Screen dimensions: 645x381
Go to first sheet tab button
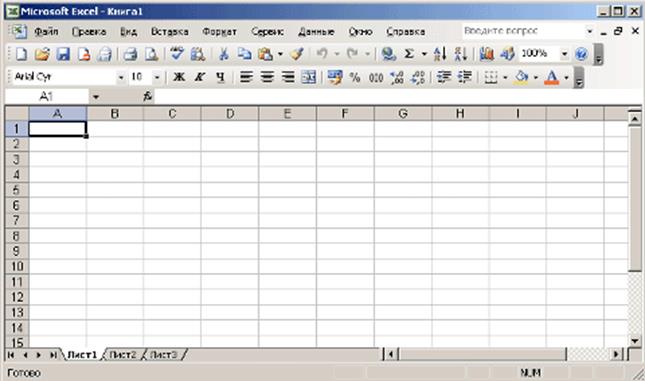[x=11, y=355]
